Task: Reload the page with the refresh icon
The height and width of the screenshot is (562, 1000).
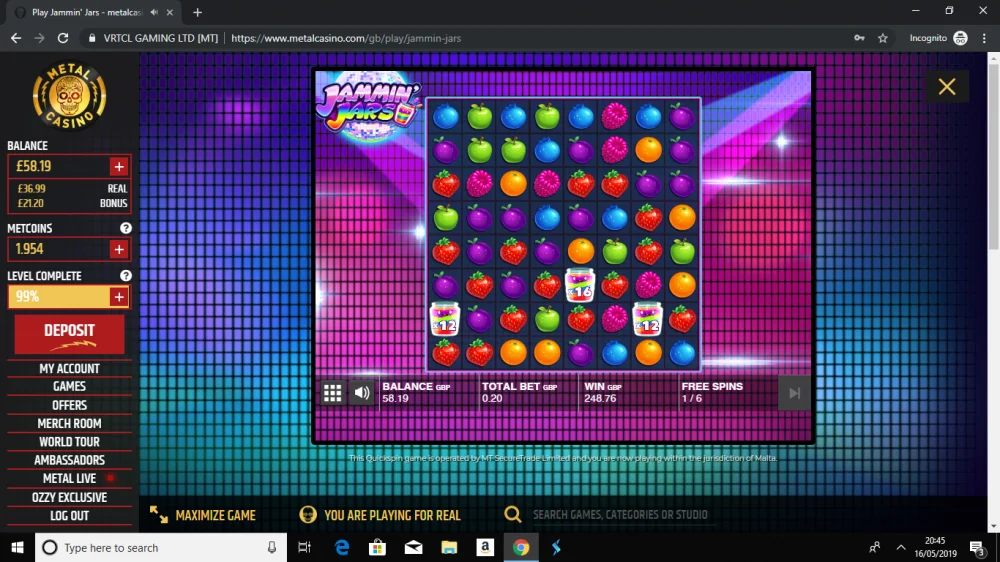Action: coord(62,38)
